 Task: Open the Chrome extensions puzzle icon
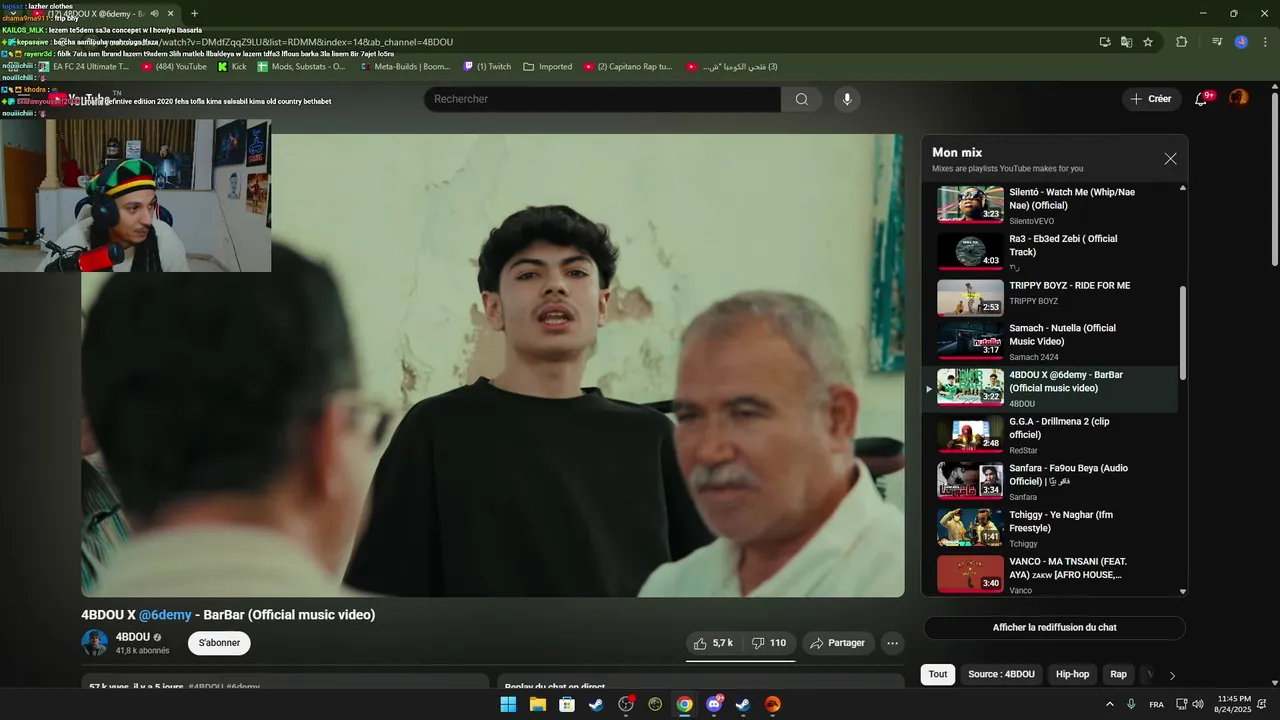click(x=1182, y=42)
